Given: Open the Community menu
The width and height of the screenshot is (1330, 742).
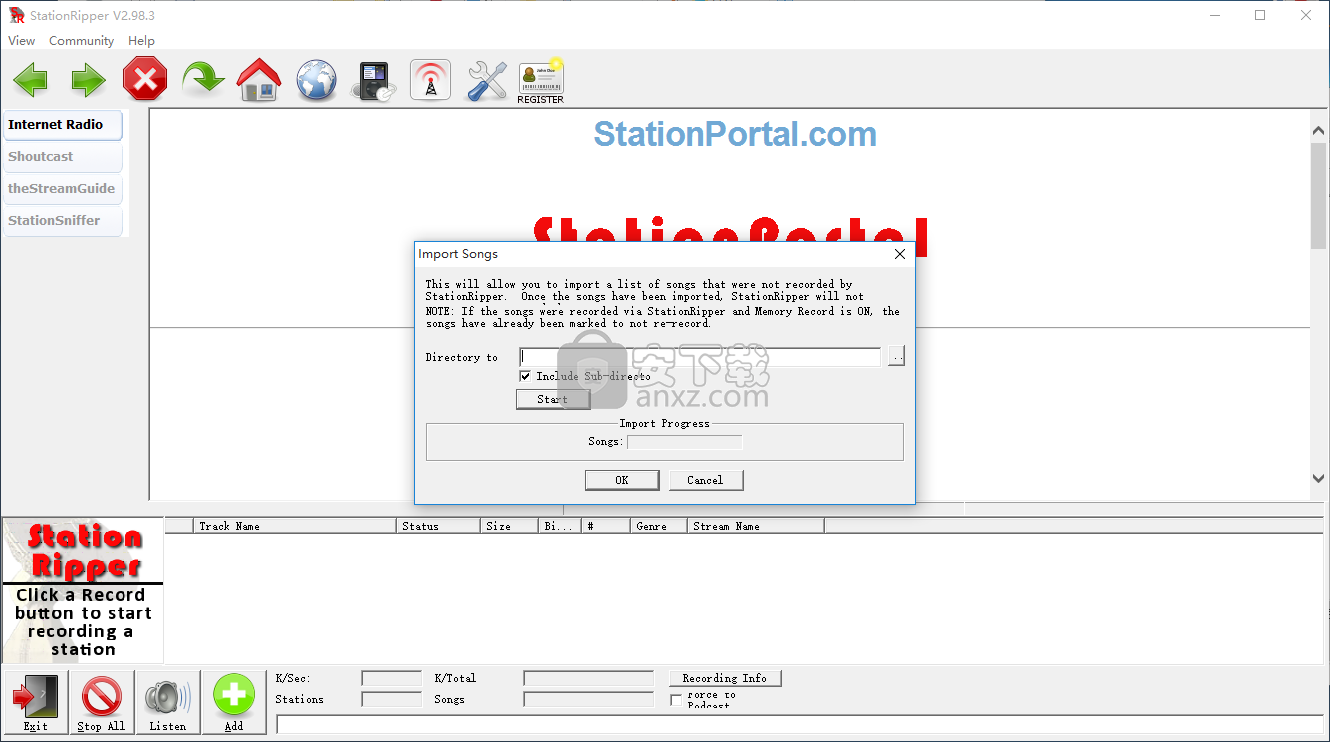Looking at the screenshot, I should coord(82,41).
